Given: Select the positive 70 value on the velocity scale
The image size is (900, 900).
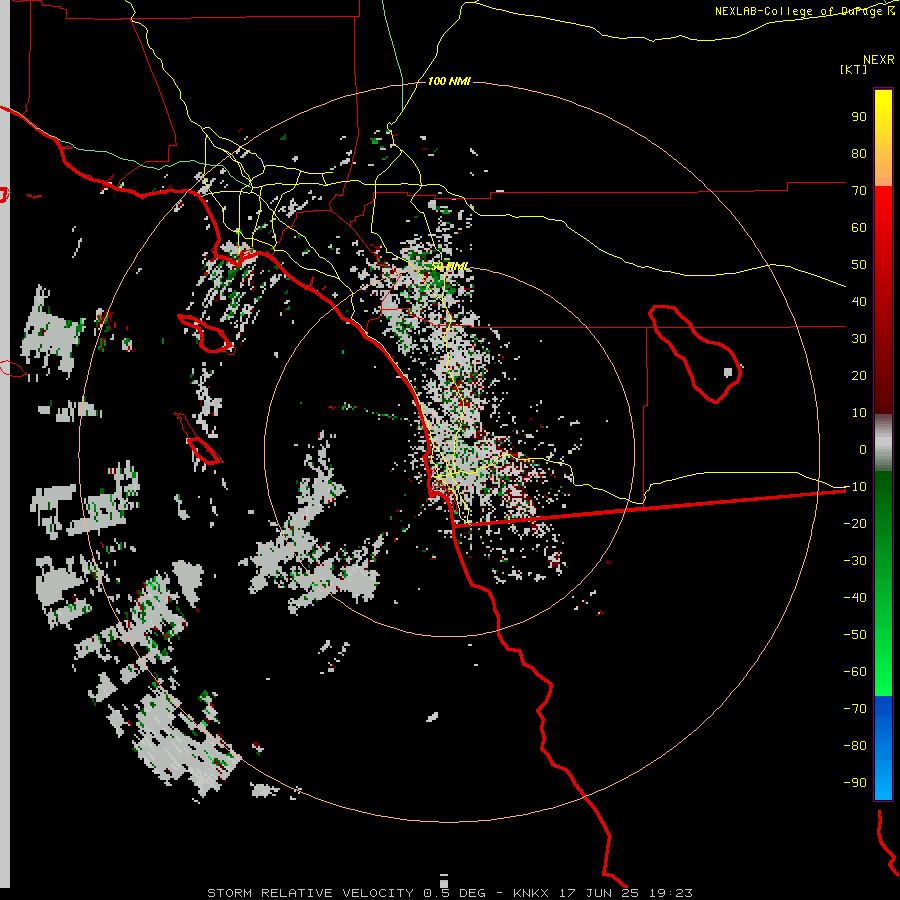Looking at the screenshot, I should point(859,191).
